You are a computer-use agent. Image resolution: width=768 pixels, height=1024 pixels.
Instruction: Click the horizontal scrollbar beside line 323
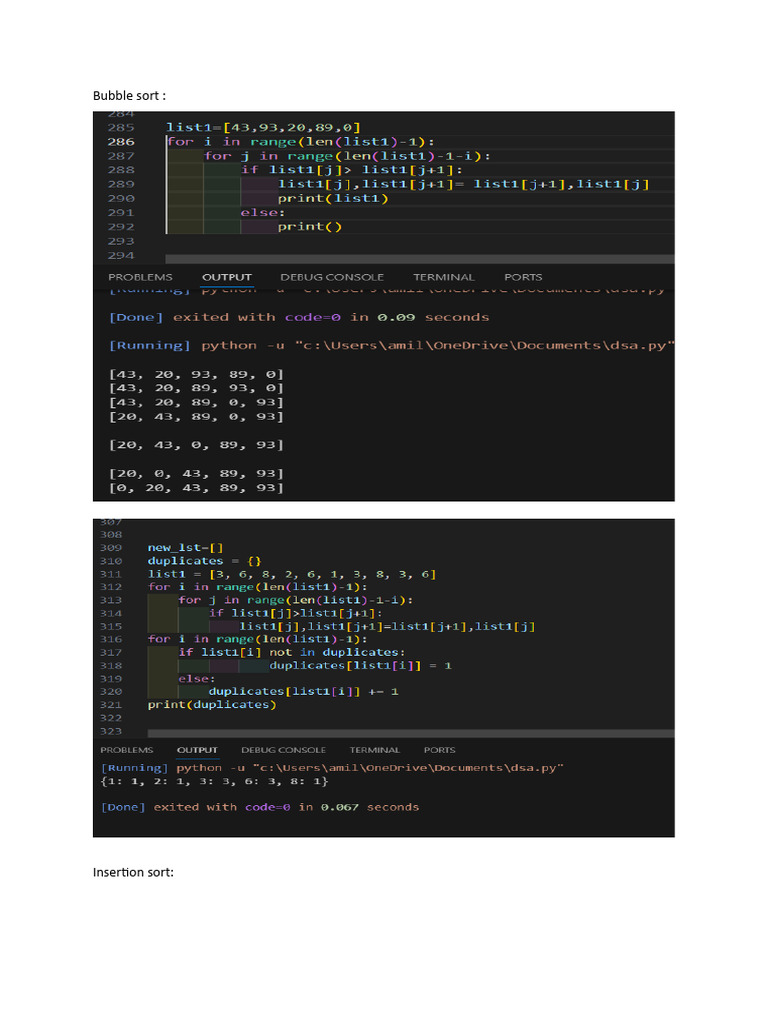[411, 733]
